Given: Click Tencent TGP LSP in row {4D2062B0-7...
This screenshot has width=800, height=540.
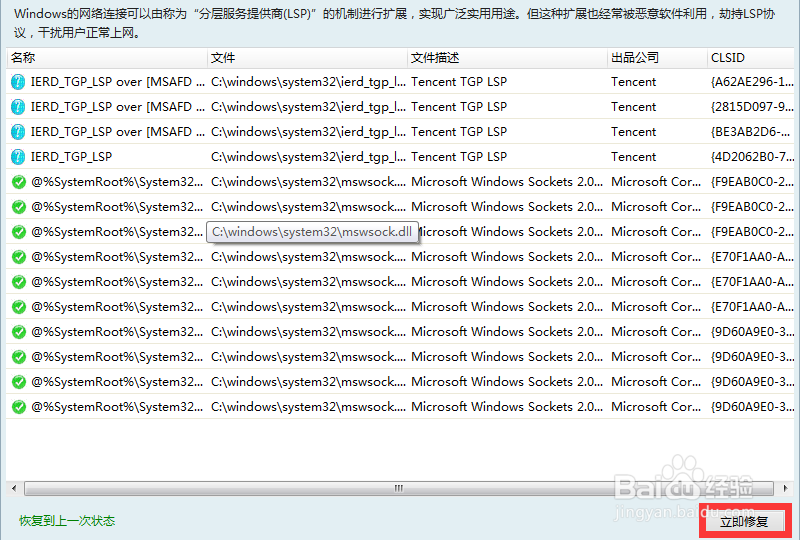Looking at the screenshot, I should coord(459,157).
